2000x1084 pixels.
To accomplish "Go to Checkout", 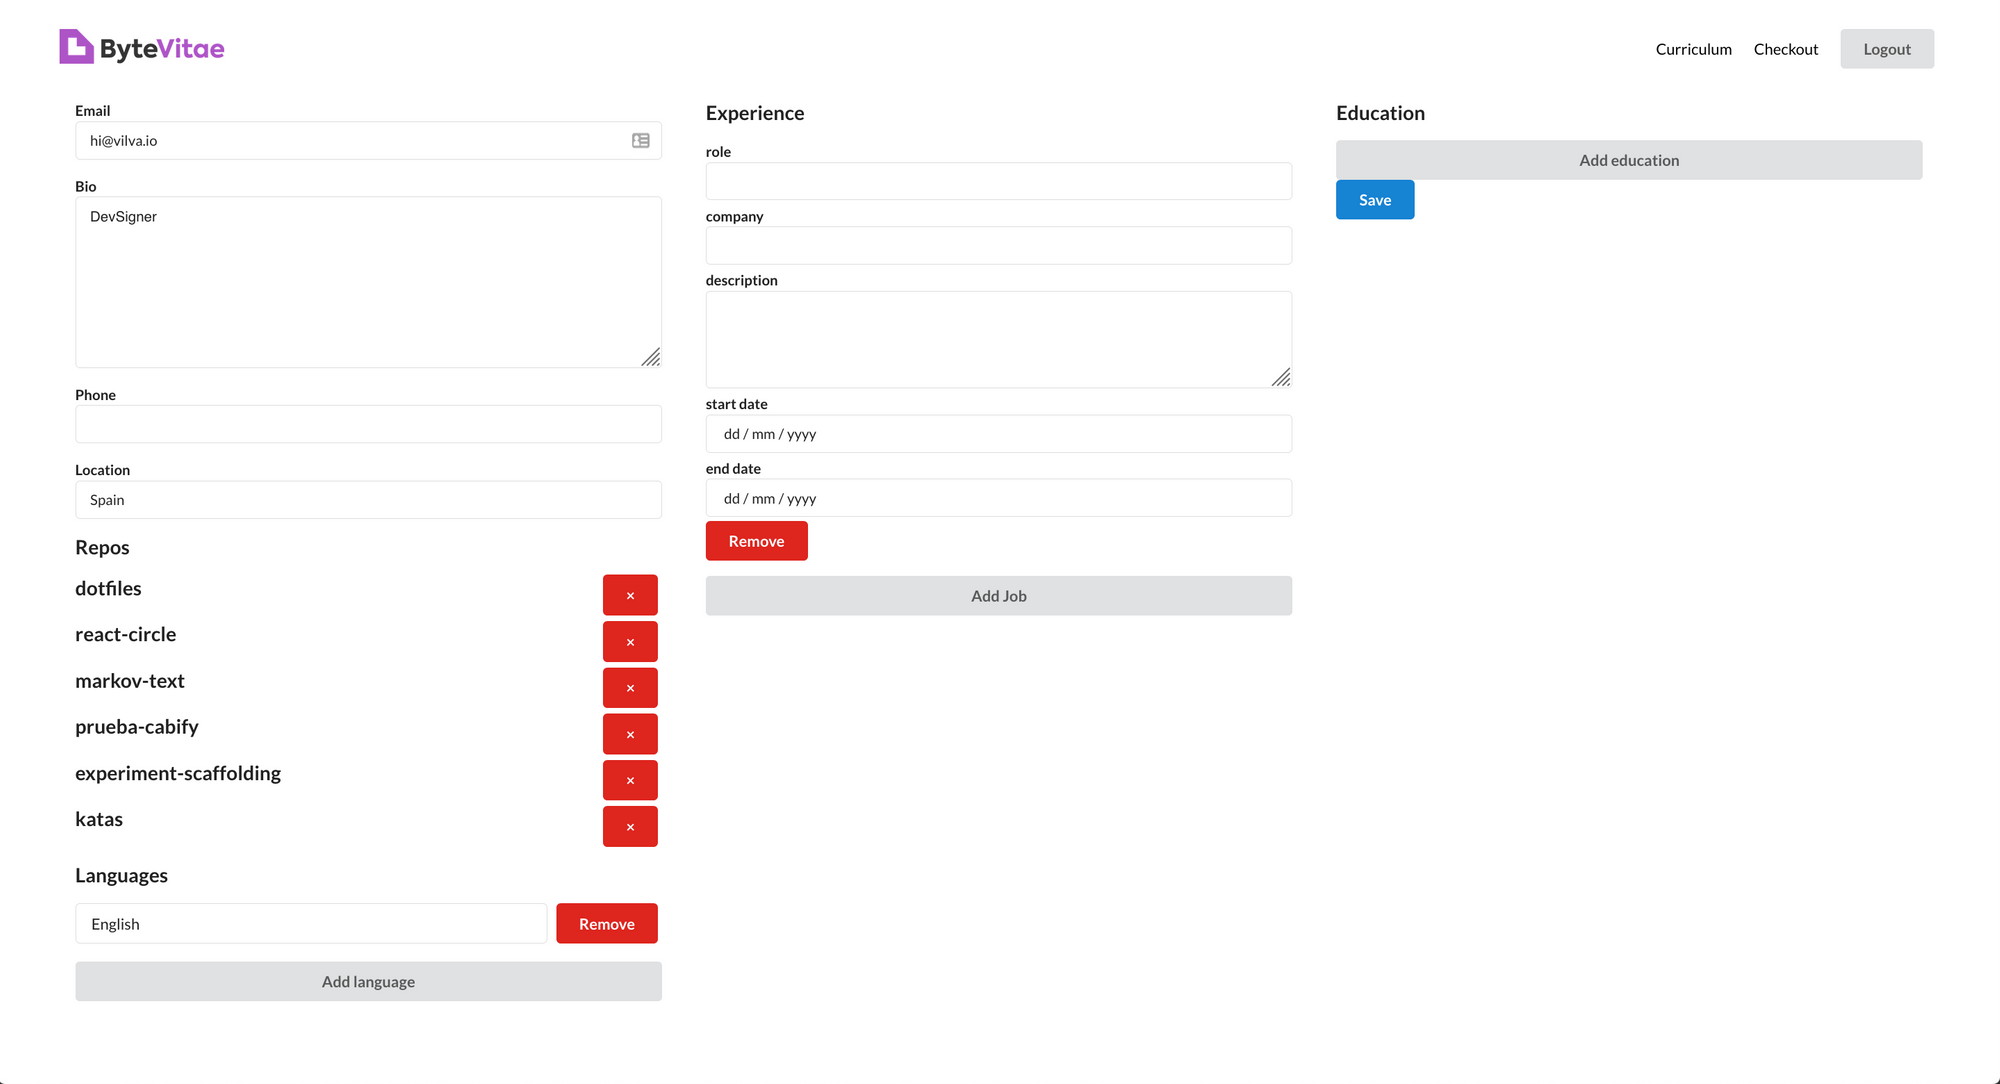I will coord(1785,49).
